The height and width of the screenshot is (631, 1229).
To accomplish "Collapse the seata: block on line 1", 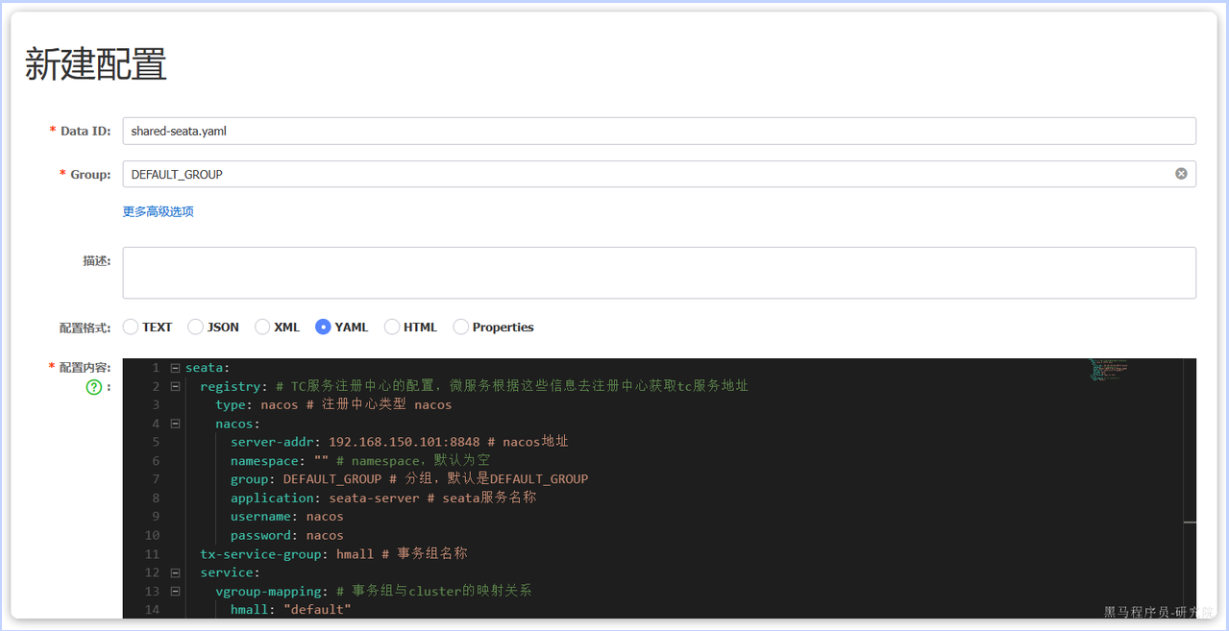I will [x=175, y=368].
